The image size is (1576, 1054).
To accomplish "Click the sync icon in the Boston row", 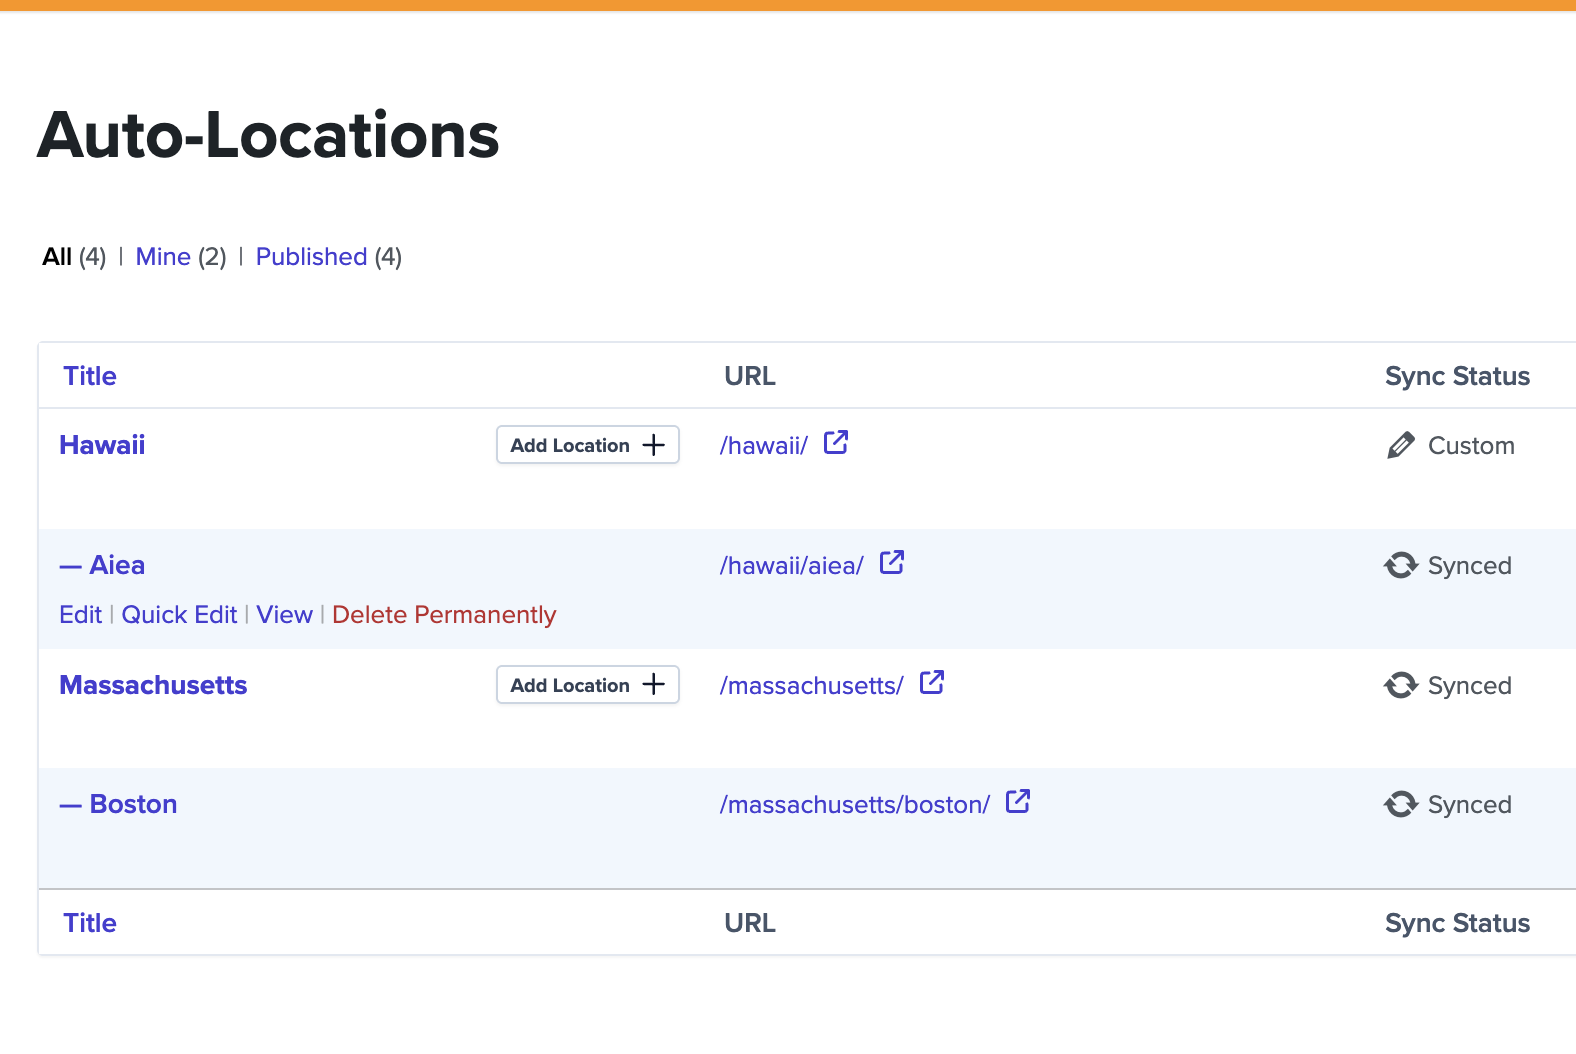I will (x=1400, y=805).
